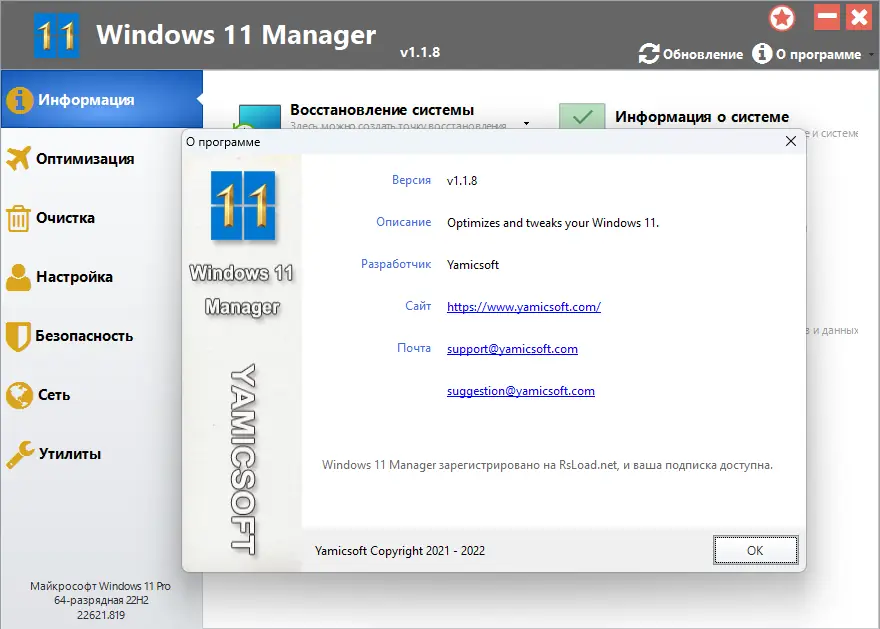Click support@yamicsoft.com email link
Image resolution: width=880 pixels, height=629 pixels.
(512, 349)
